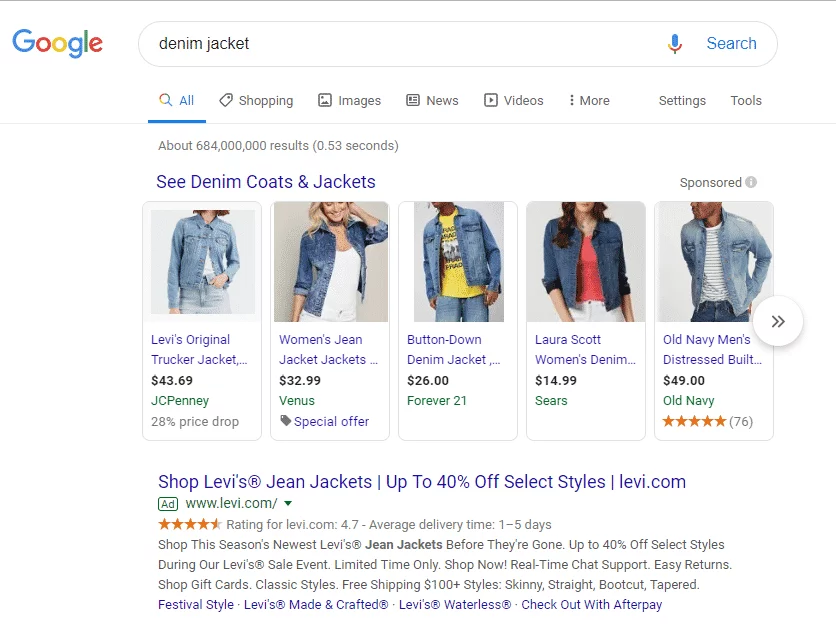The width and height of the screenshot is (836, 628).
Task: Switch to the Shopping tab
Action: [256, 100]
